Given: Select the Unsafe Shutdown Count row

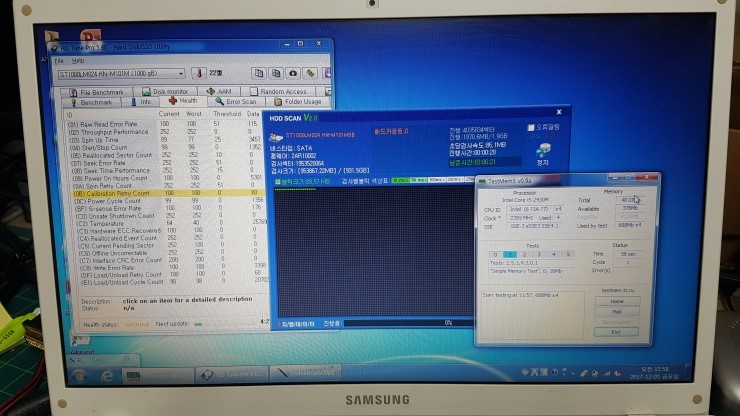Looking at the screenshot, I should [170, 216].
